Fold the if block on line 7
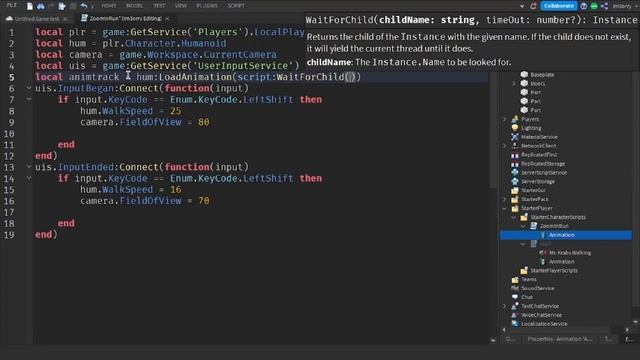Image resolution: width=640 pixels, height=360 pixels. (29, 99)
